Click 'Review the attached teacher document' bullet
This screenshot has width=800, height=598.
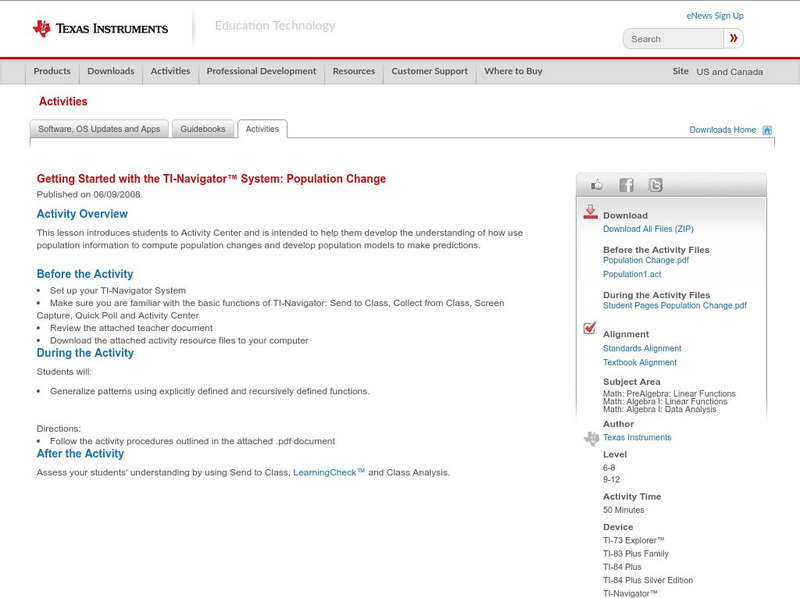[x=131, y=328]
